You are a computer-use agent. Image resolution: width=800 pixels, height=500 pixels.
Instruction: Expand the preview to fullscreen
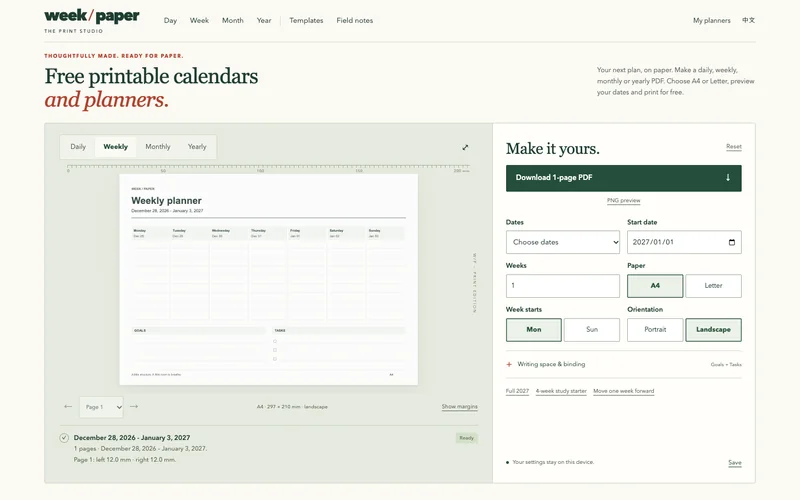[x=465, y=147]
